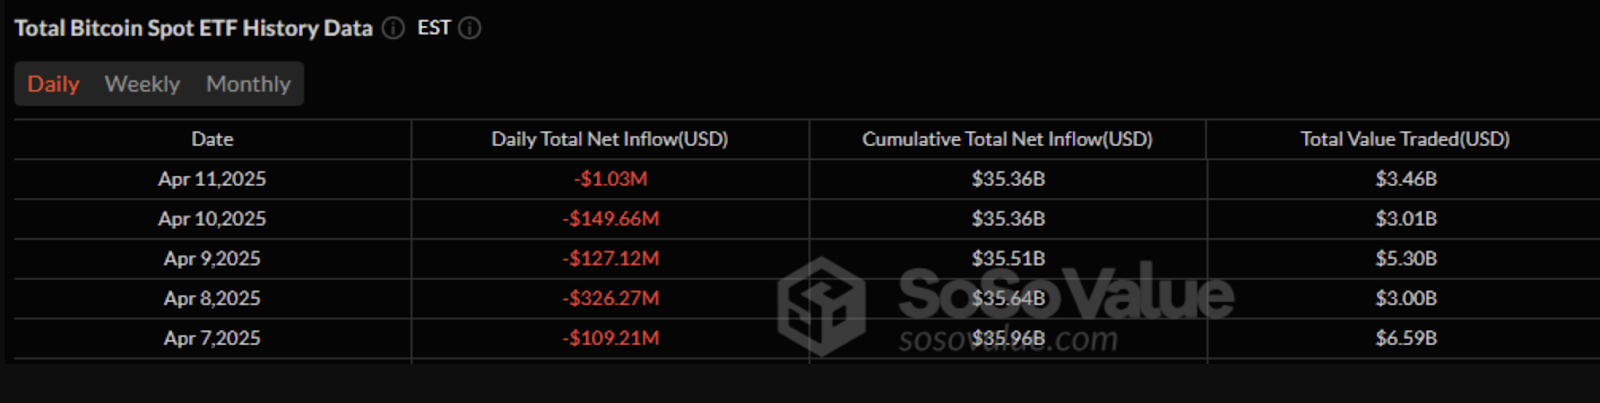This screenshot has height=403, width=1600.
Task: Click the info icon beside the history data title
Action: point(394,28)
